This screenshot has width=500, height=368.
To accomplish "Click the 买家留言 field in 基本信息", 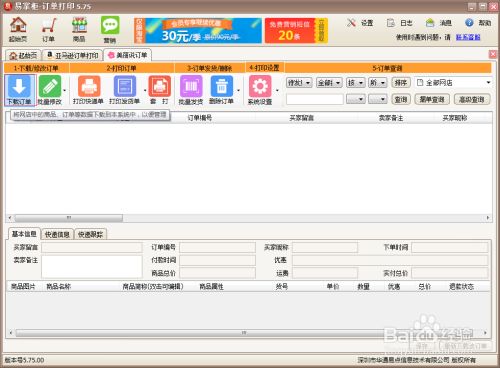I will pos(92,247).
